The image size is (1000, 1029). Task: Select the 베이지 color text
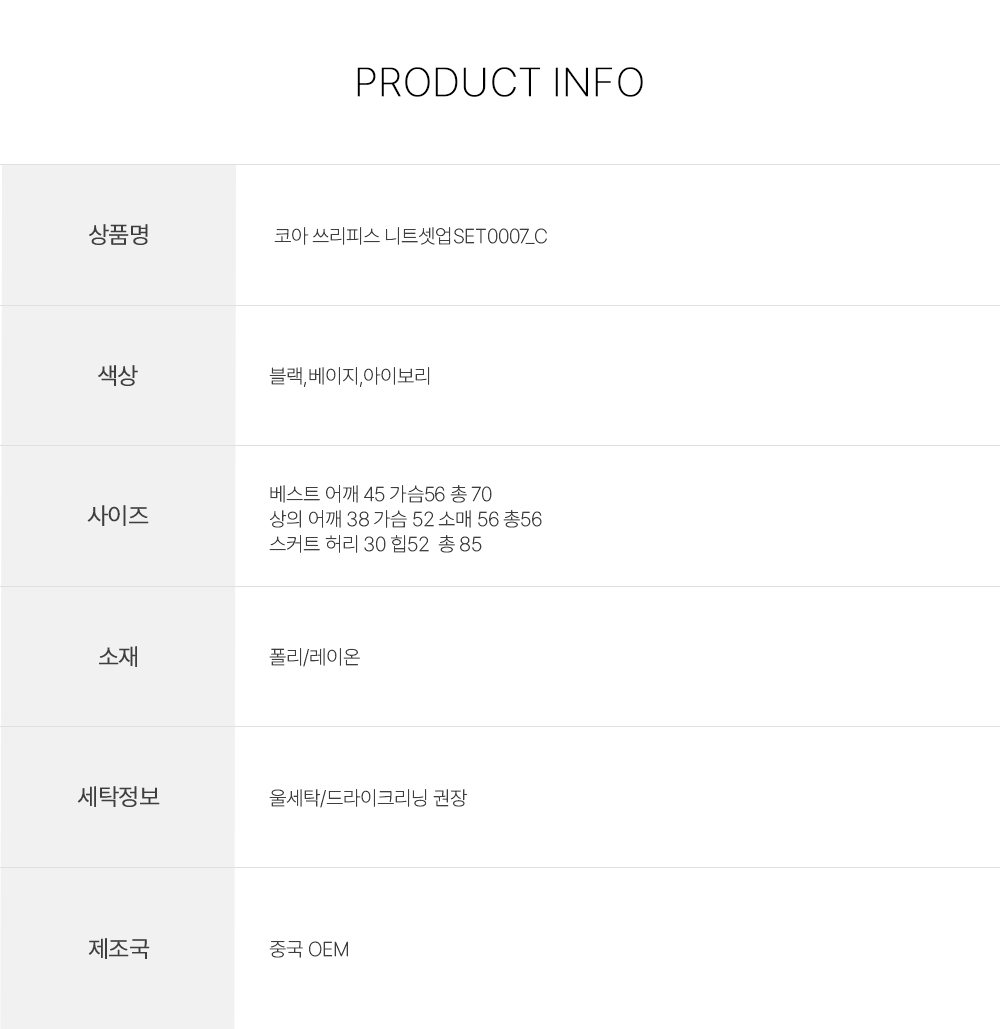(x=333, y=377)
